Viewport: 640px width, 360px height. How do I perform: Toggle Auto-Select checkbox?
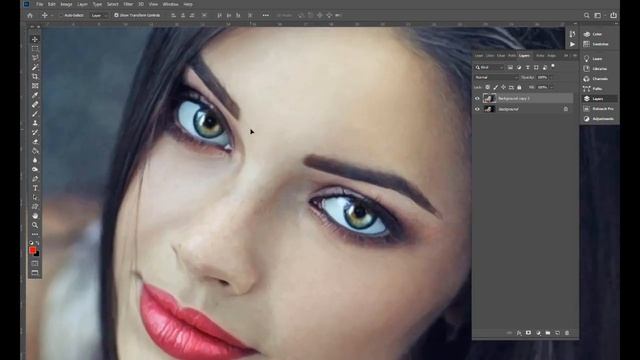coord(61,15)
